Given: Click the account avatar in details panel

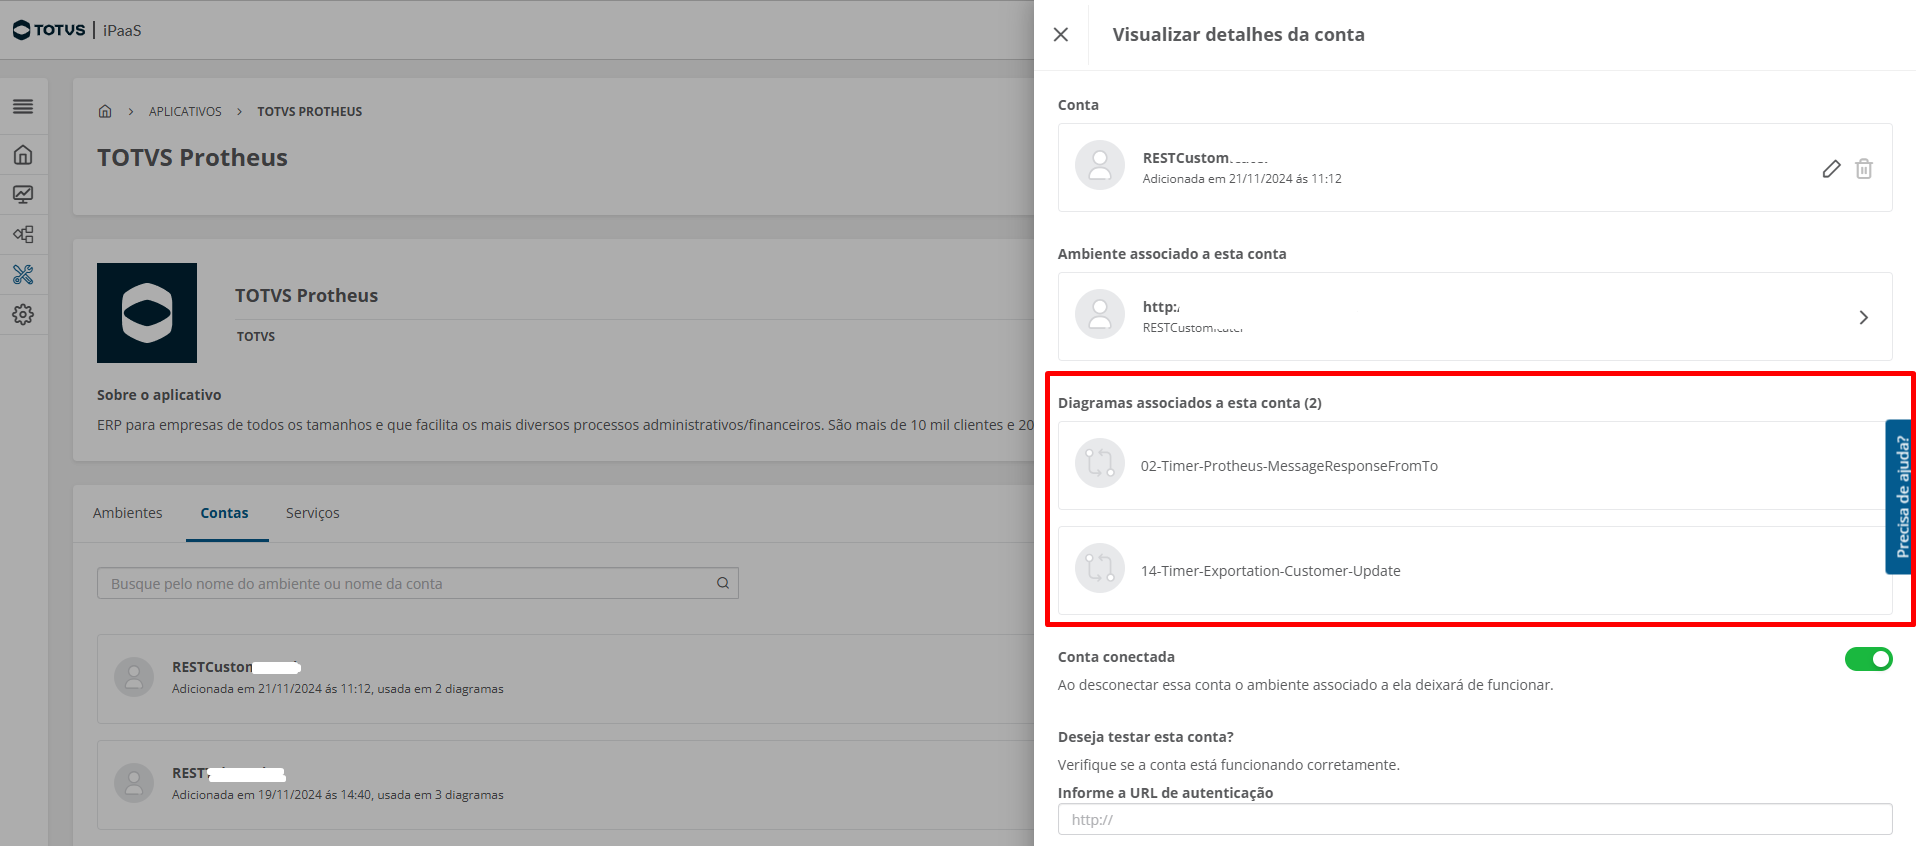Looking at the screenshot, I should point(1100,165).
